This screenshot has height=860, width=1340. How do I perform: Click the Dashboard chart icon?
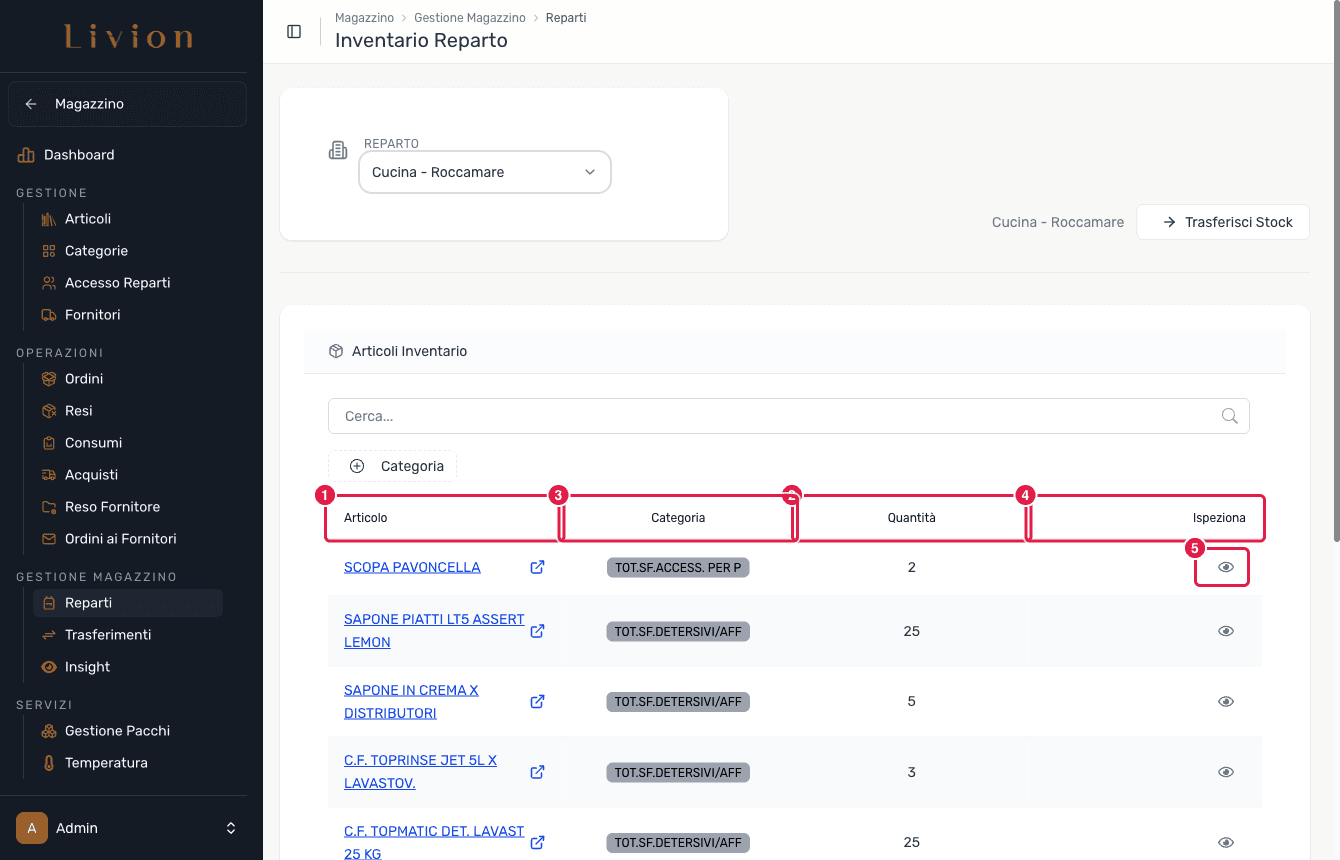(x=26, y=155)
